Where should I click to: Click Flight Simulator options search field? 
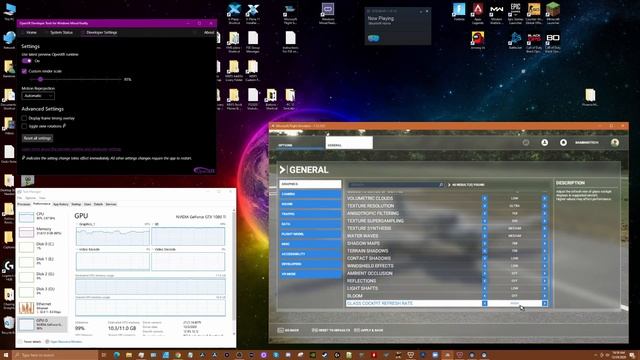pyautogui.click(x=396, y=185)
